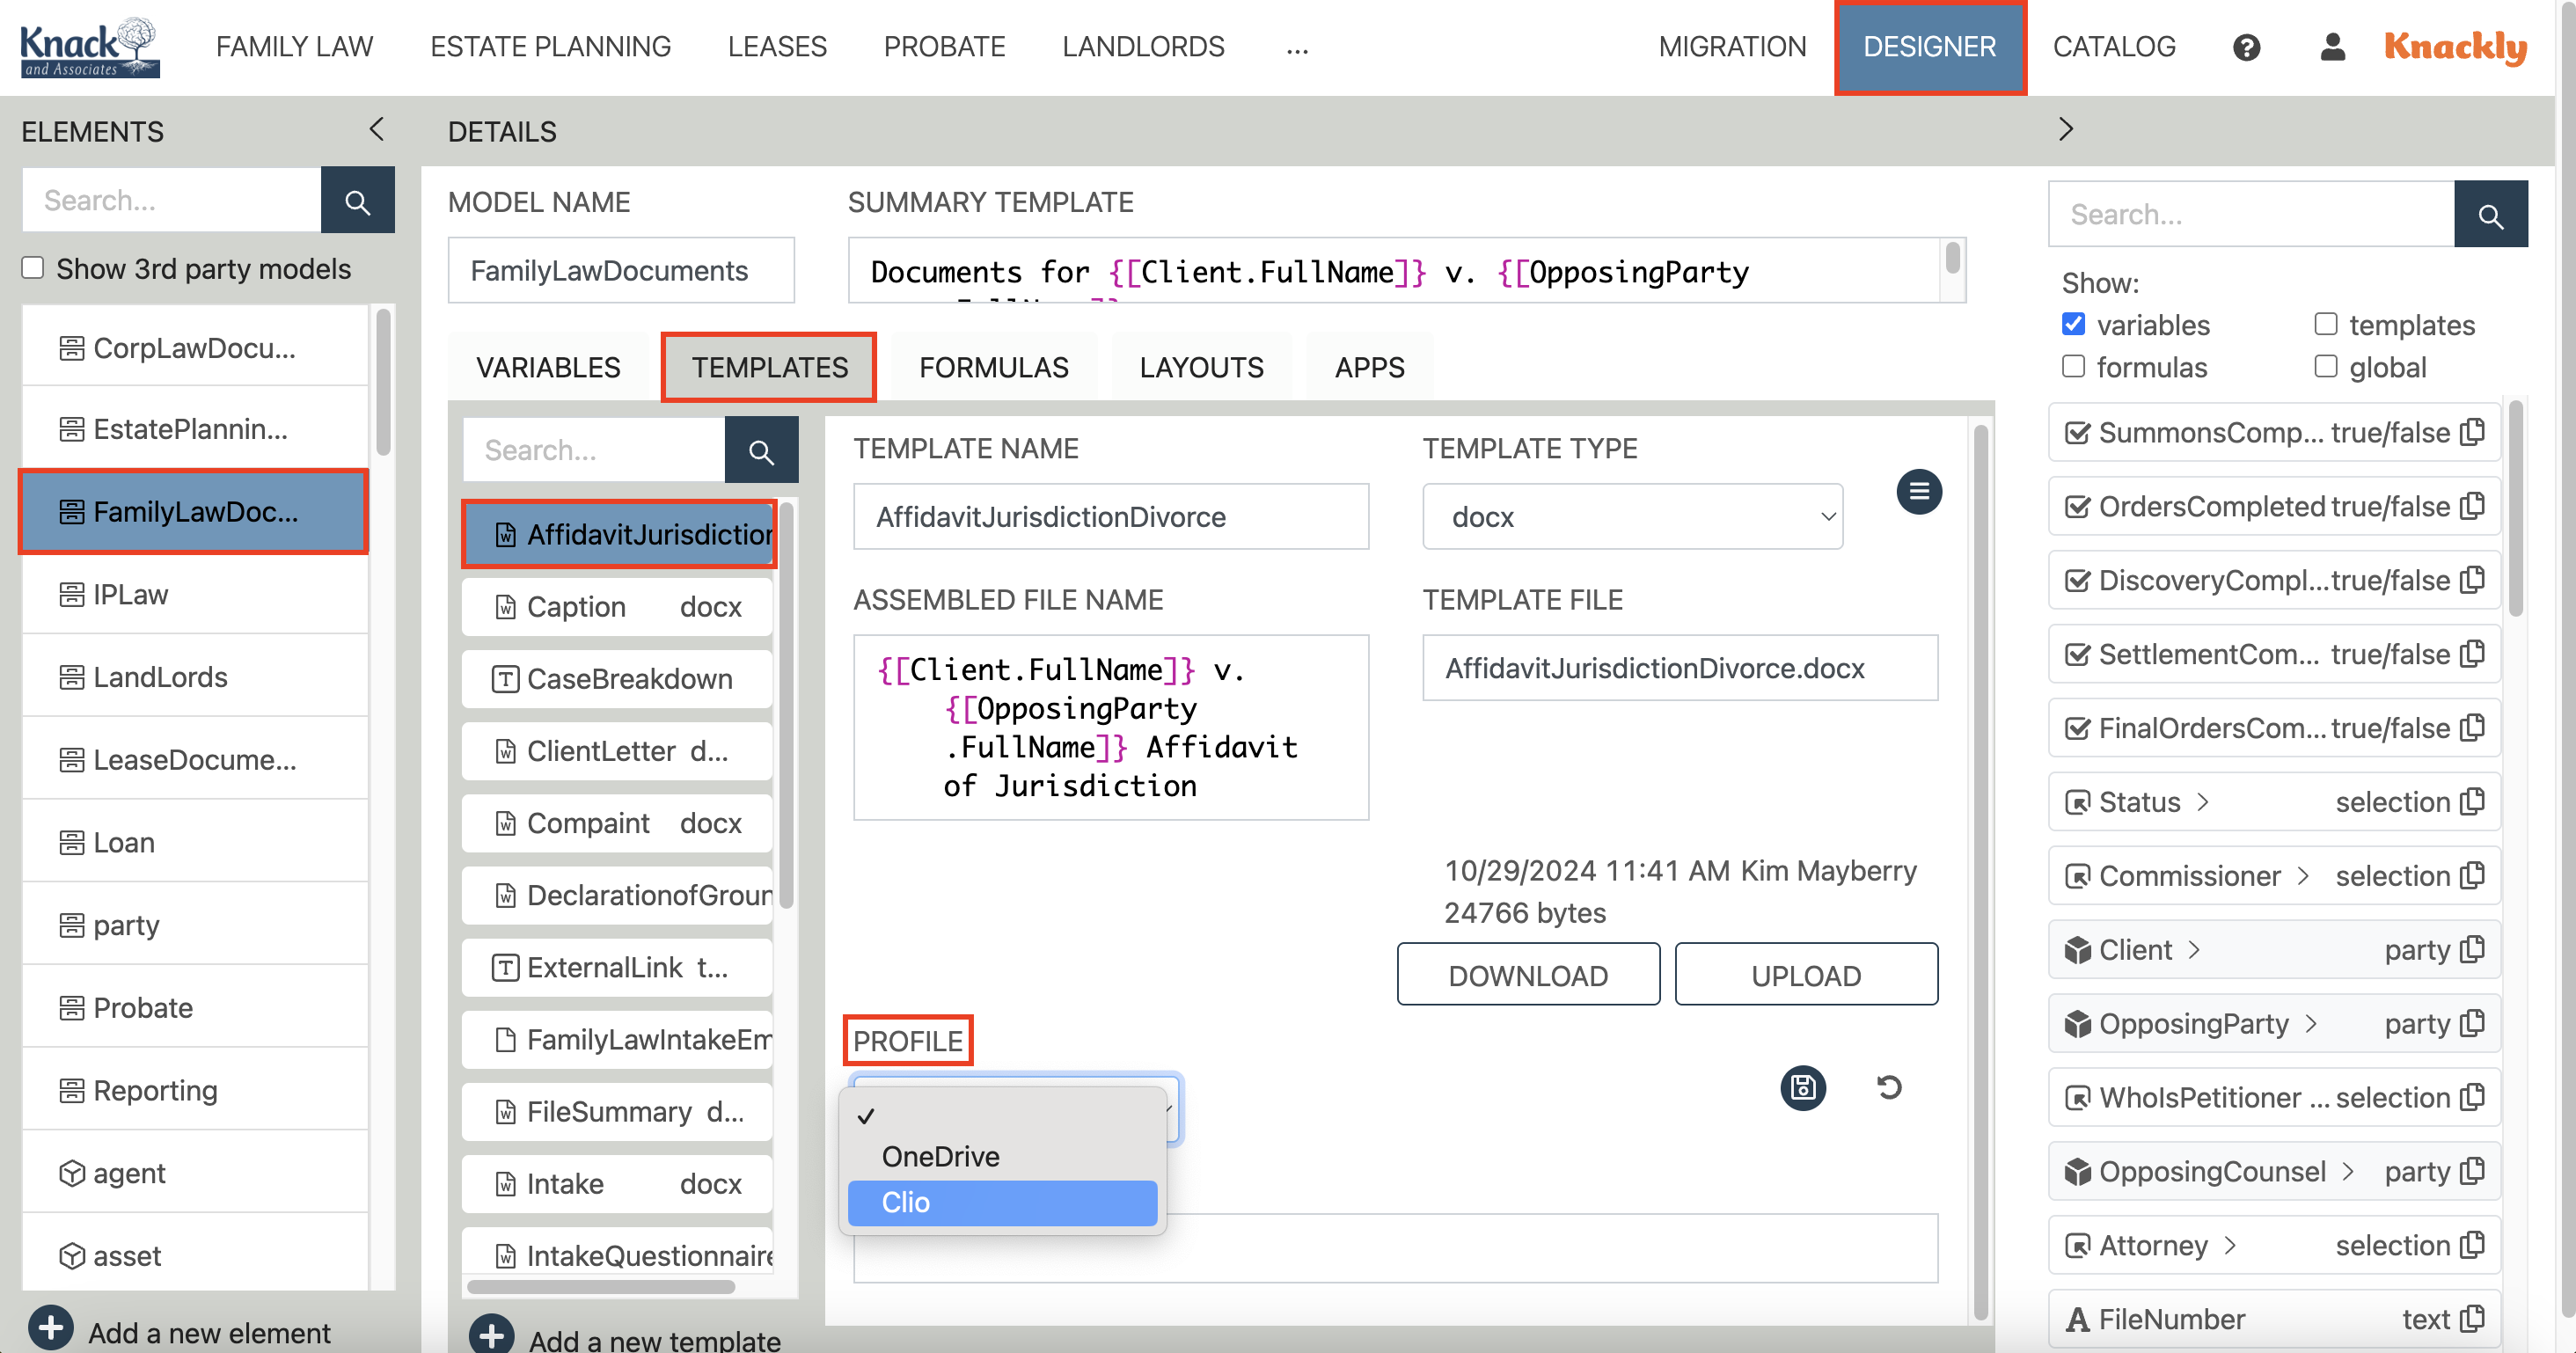2576x1353 pixels.
Task: Click the Elements search magnifier button
Action: click(357, 201)
